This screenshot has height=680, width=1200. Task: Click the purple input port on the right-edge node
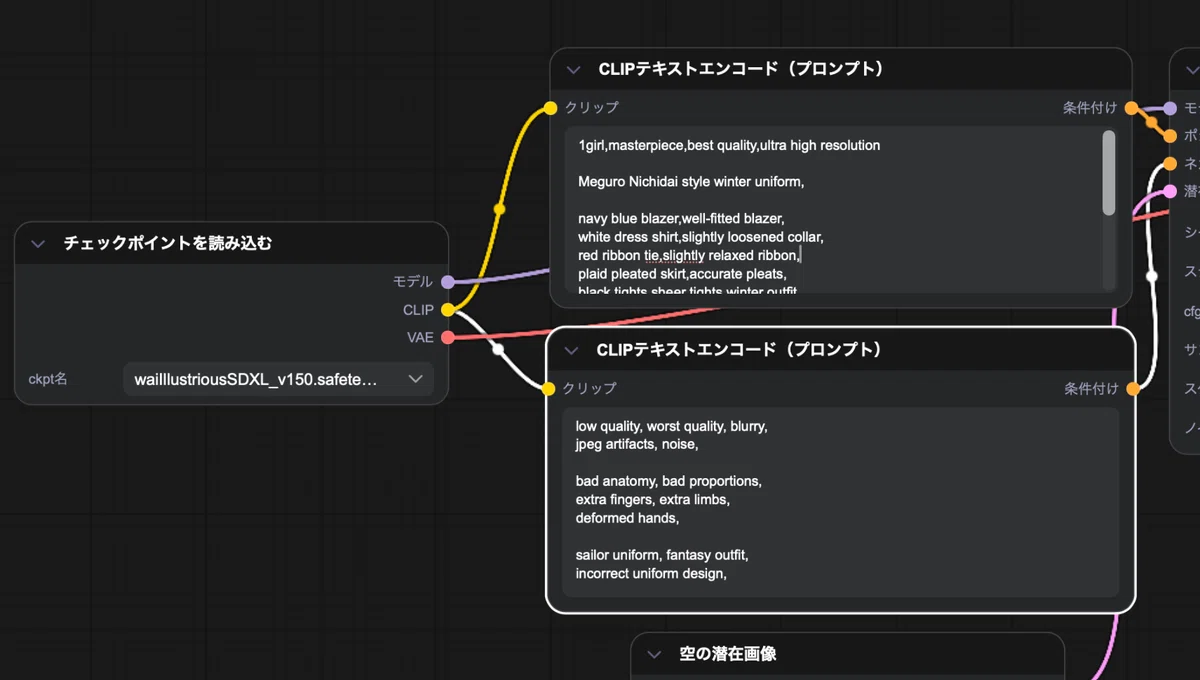point(1171,108)
